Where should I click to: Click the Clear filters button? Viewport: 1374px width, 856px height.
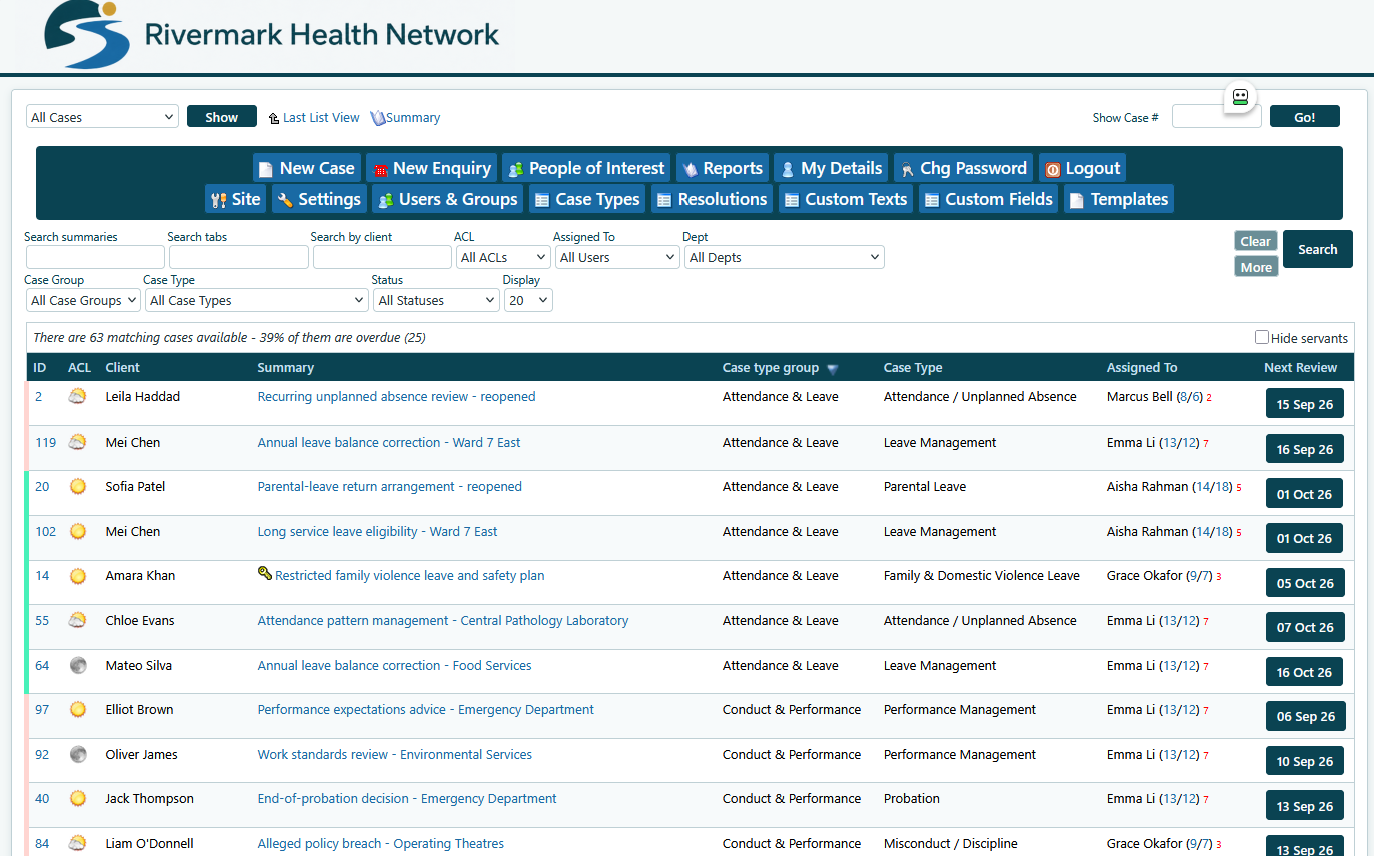point(1256,241)
